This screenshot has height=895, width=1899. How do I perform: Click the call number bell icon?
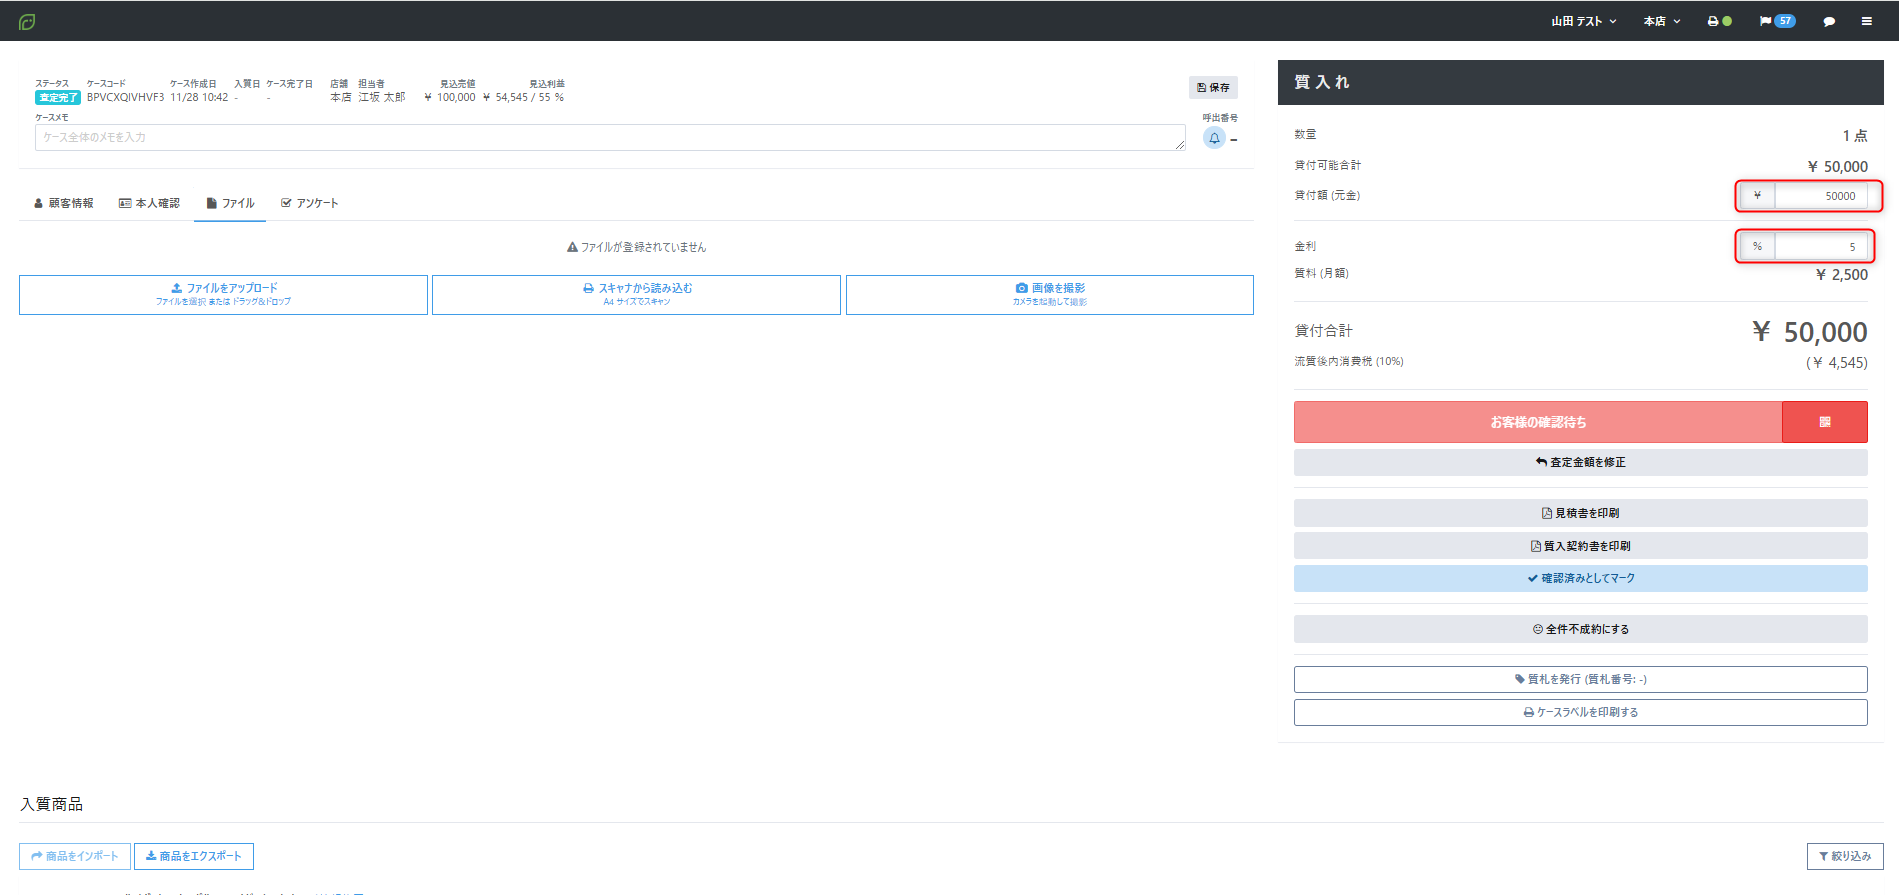coord(1214,138)
